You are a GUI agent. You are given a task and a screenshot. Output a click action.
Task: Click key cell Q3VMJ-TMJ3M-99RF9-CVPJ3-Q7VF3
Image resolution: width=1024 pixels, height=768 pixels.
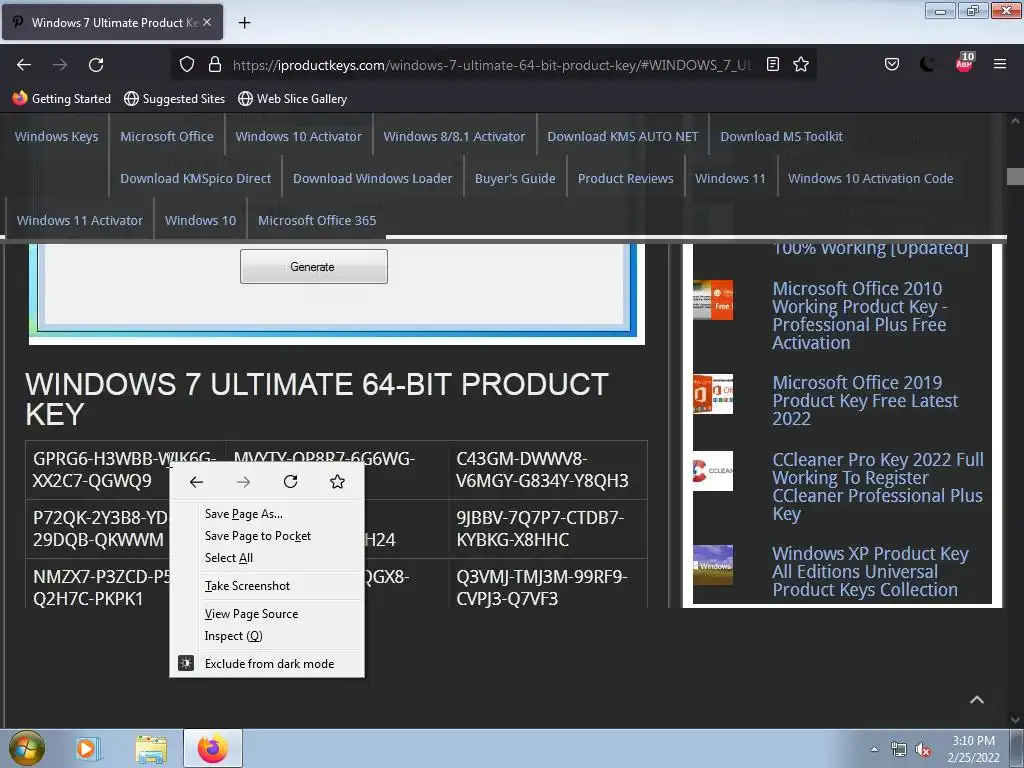[x=547, y=584]
